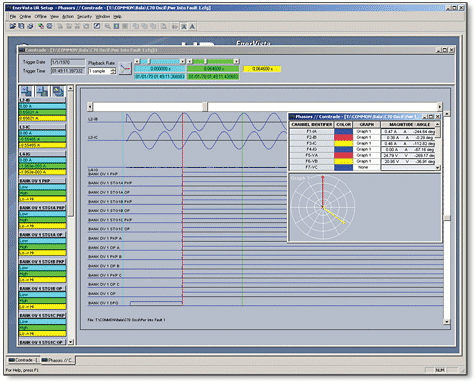
Task: Open the Window menu
Action: point(103,16)
